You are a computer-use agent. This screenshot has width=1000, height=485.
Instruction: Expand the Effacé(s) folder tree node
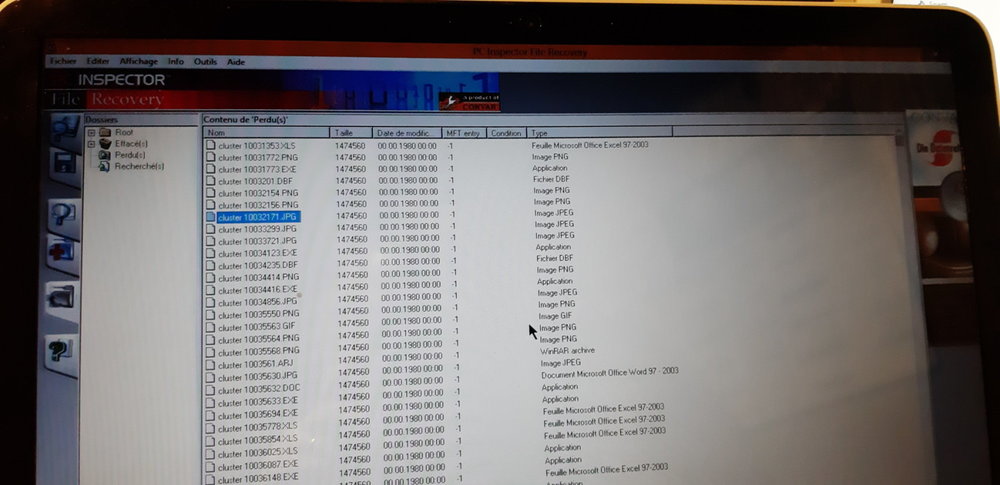91,144
